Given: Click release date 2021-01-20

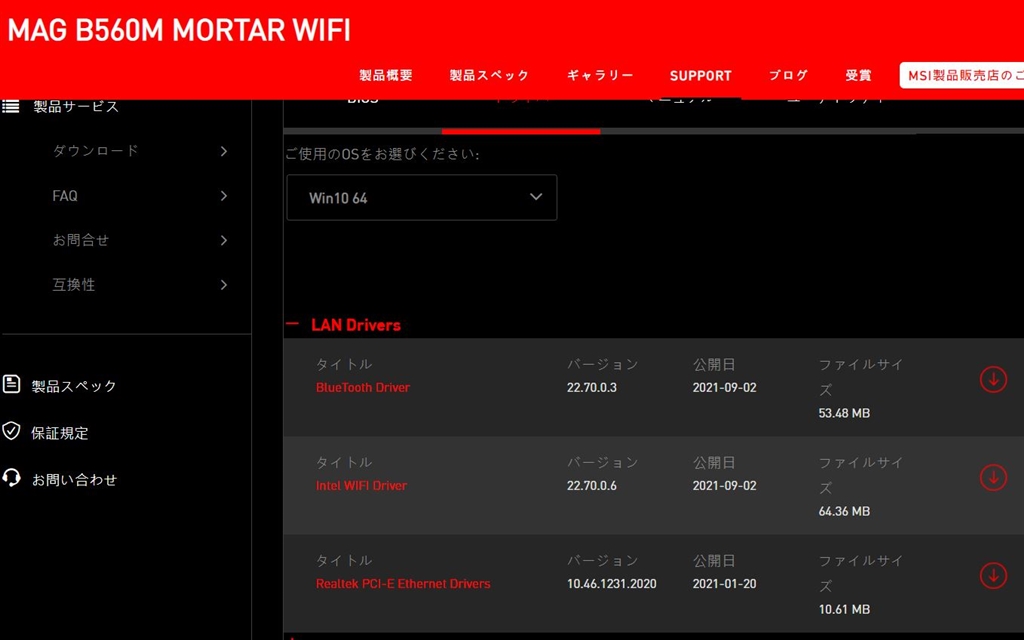Looking at the screenshot, I should pyautogui.click(x=724, y=584).
